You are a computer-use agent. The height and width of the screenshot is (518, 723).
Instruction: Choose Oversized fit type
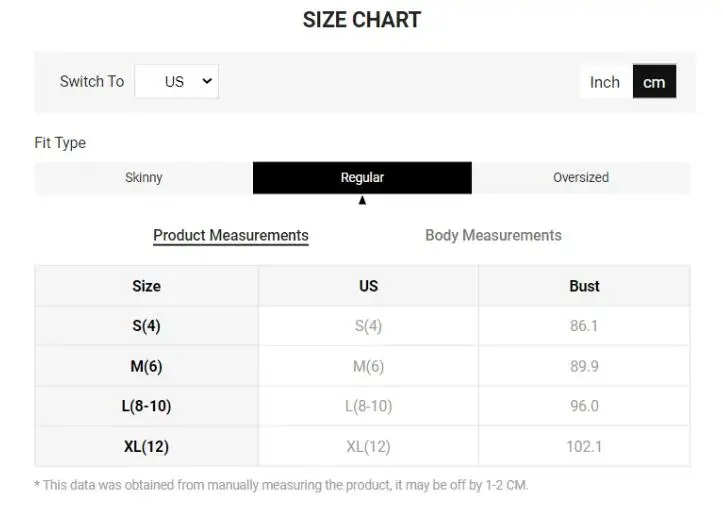pyautogui.click(x=580, y=177)
